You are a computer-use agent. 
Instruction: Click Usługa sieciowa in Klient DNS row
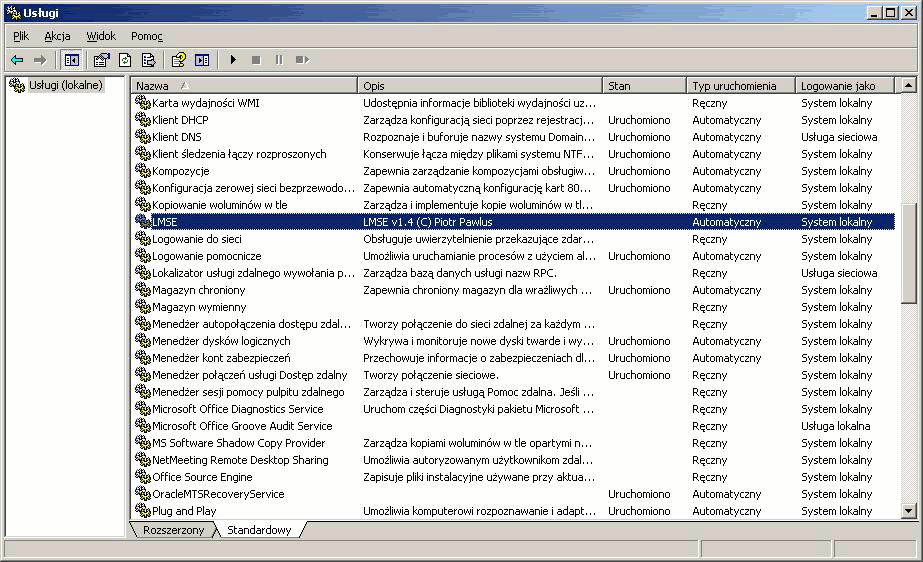(x=839, y=137)
